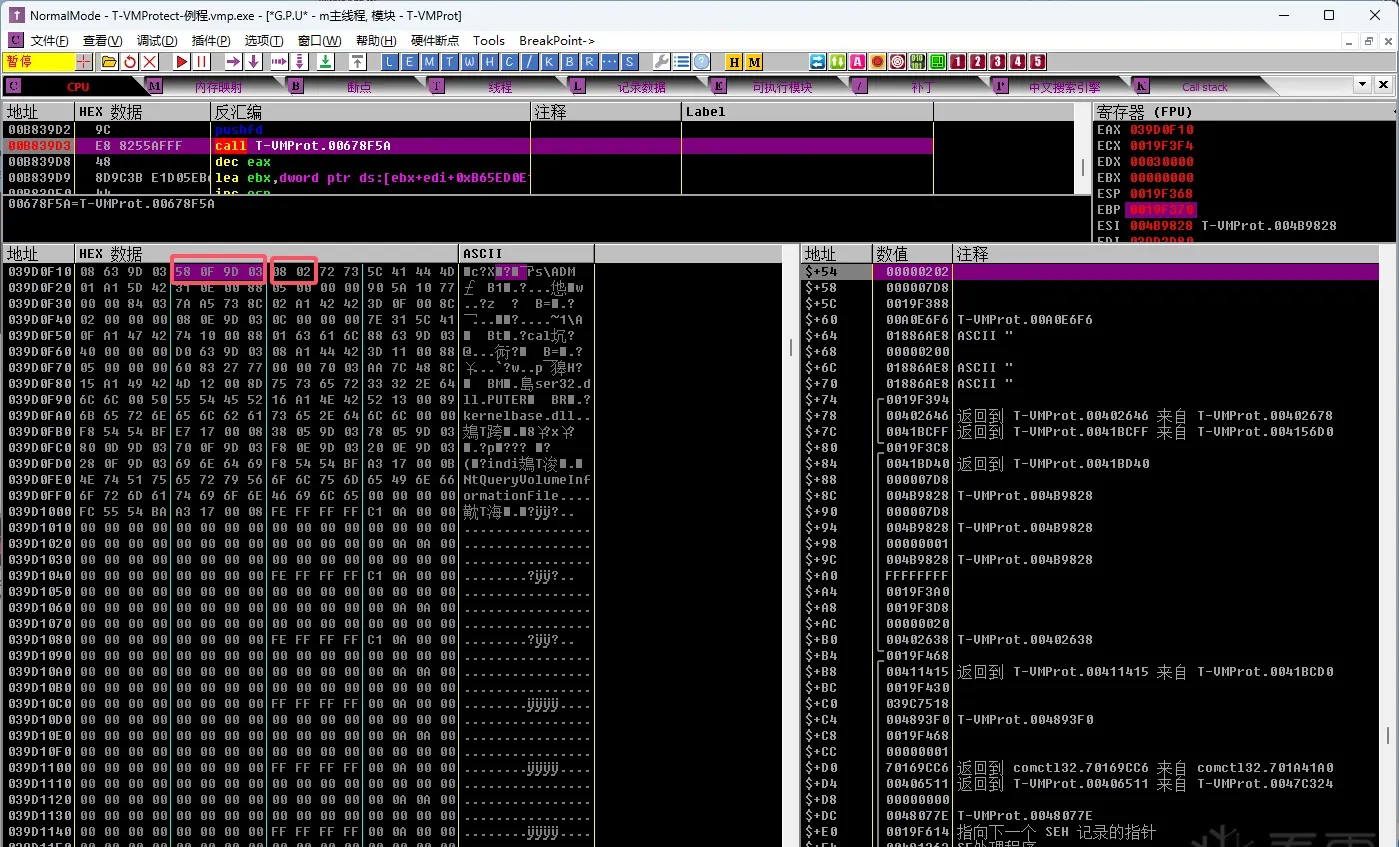Click the wrench options icon

661,62
